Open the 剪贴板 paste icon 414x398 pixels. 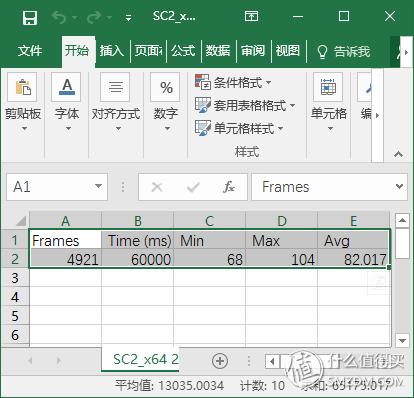click(x=22, y=87)
